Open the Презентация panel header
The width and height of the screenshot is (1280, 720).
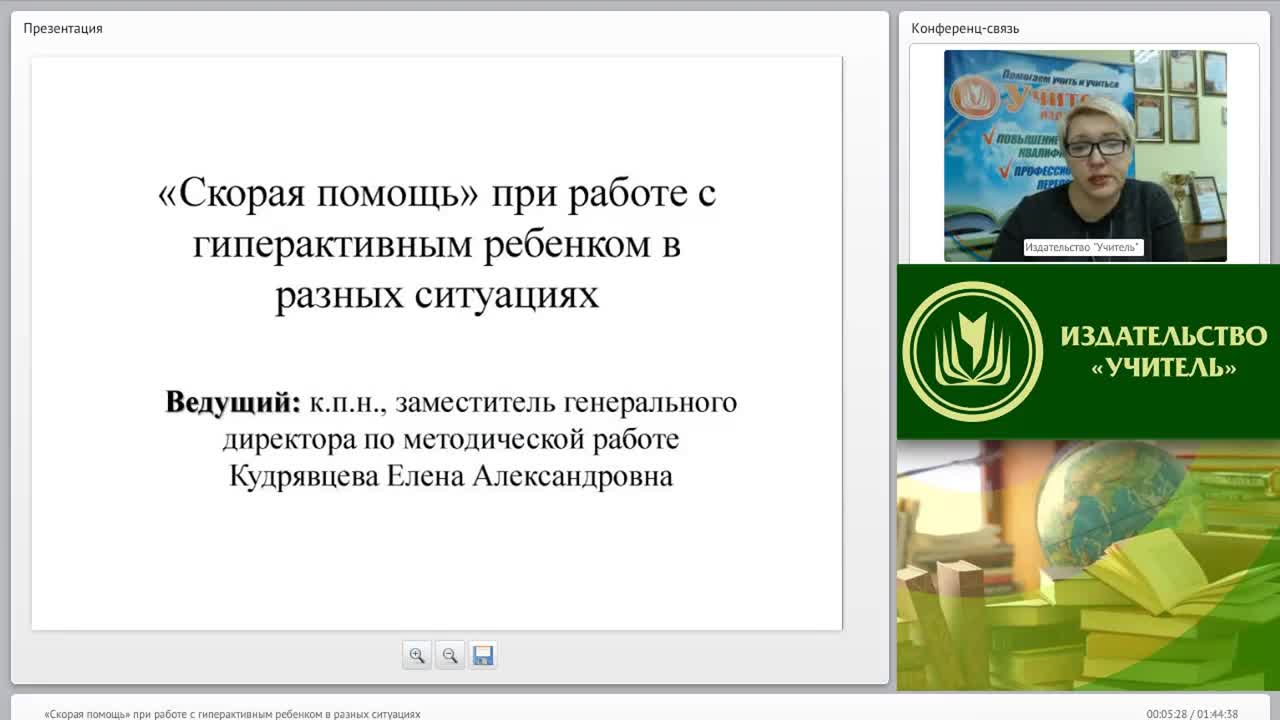tap(63, 28)
